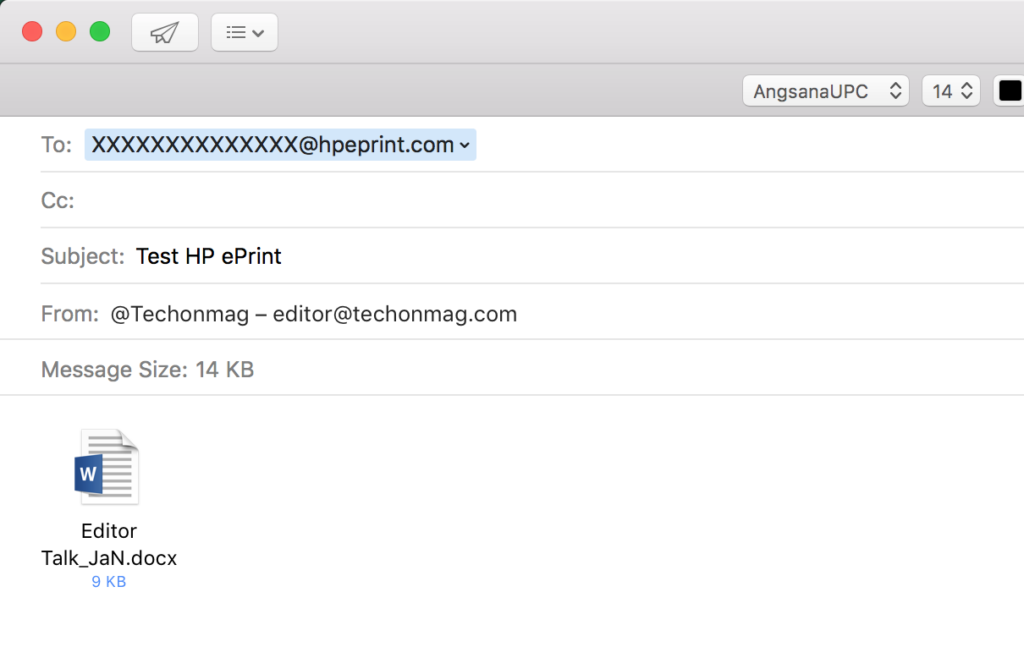Close the compose window red button
Image resolution: width=1024 pixels, height=658 pixels.
click(32, 31)
